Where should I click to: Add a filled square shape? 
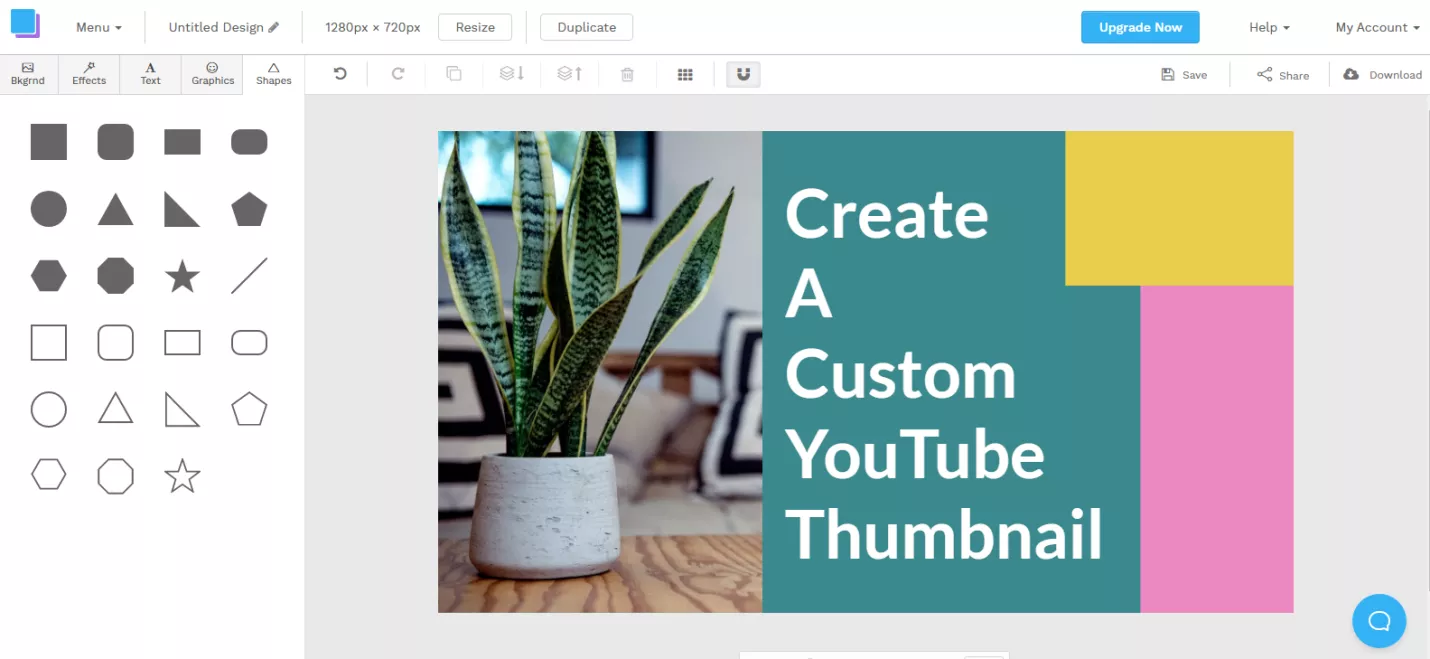pos(49,142)
